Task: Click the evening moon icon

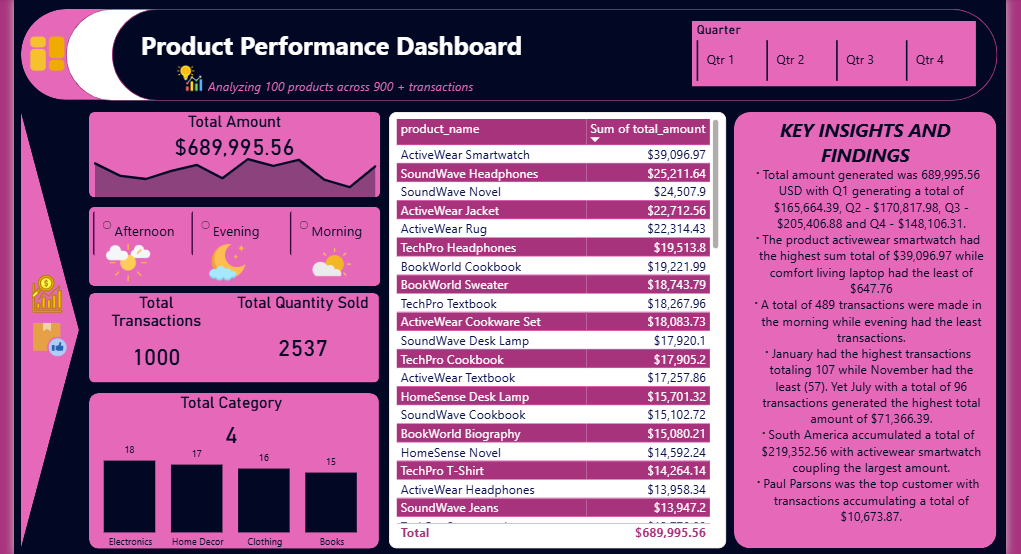Action: pos(227,262)
